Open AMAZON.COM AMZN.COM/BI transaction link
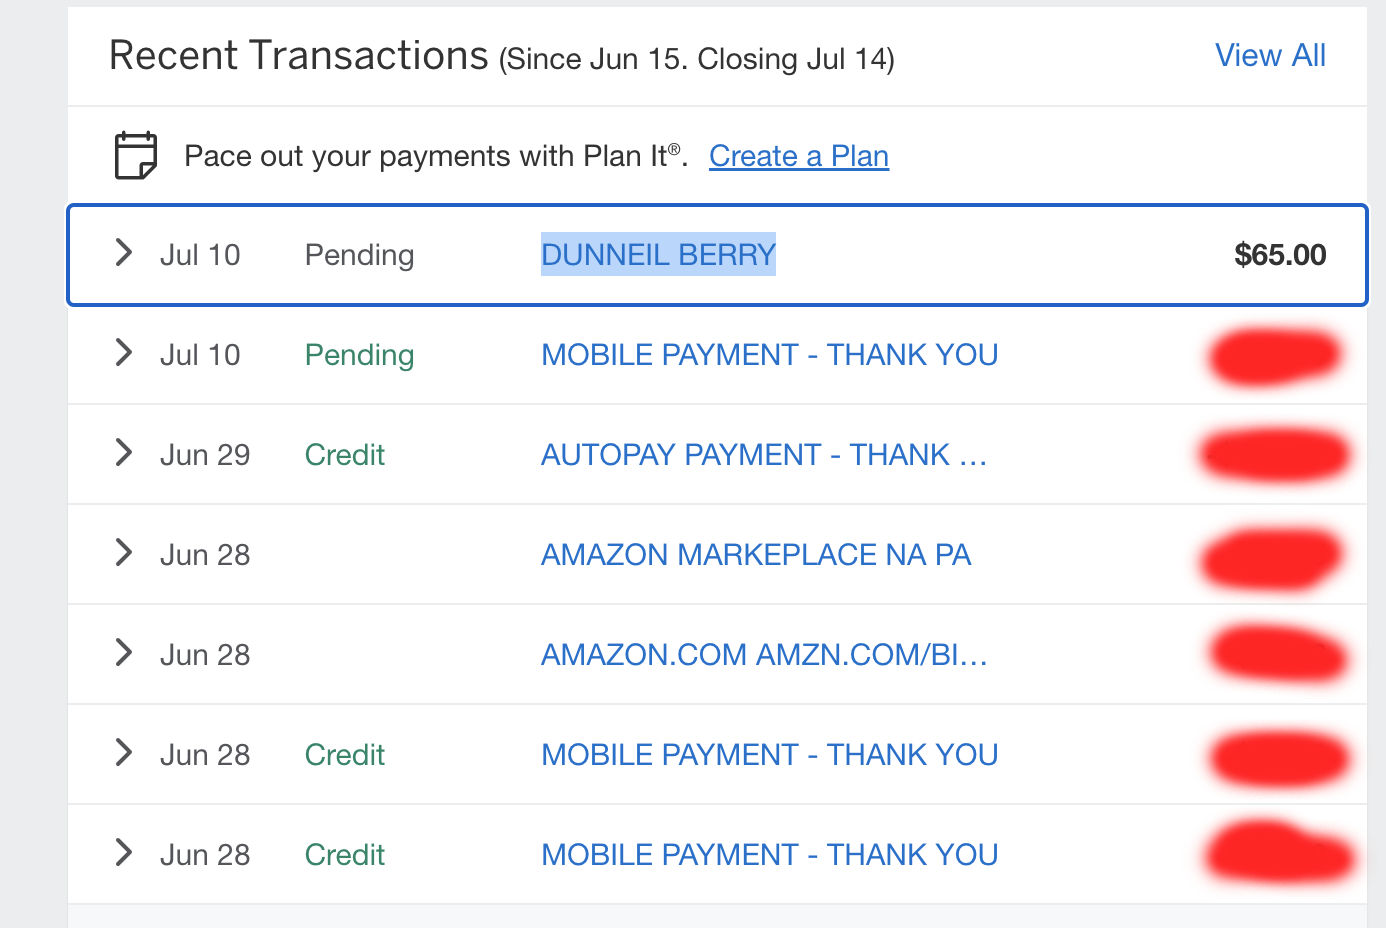Screen dimensions: 1386x928 tap(764, 655)
